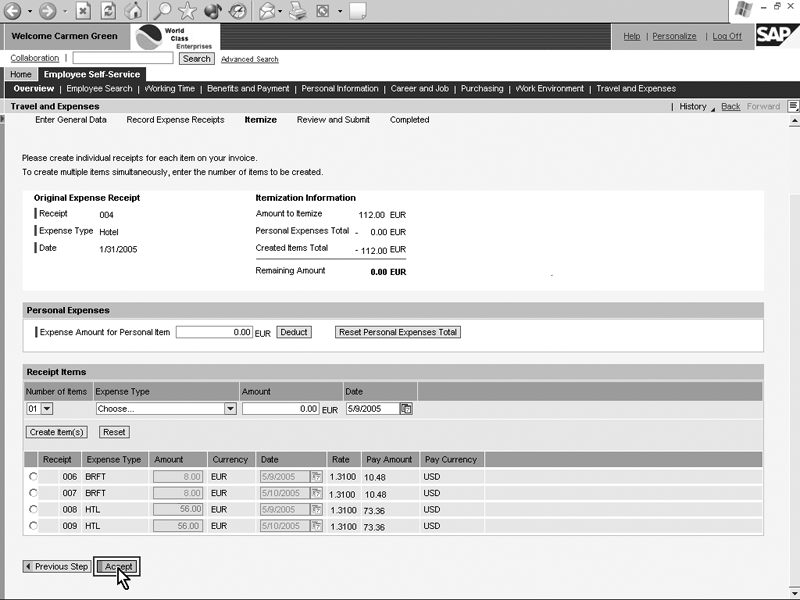
Task: Click the browser Stop icon
Action: click(x=83, y=11)
